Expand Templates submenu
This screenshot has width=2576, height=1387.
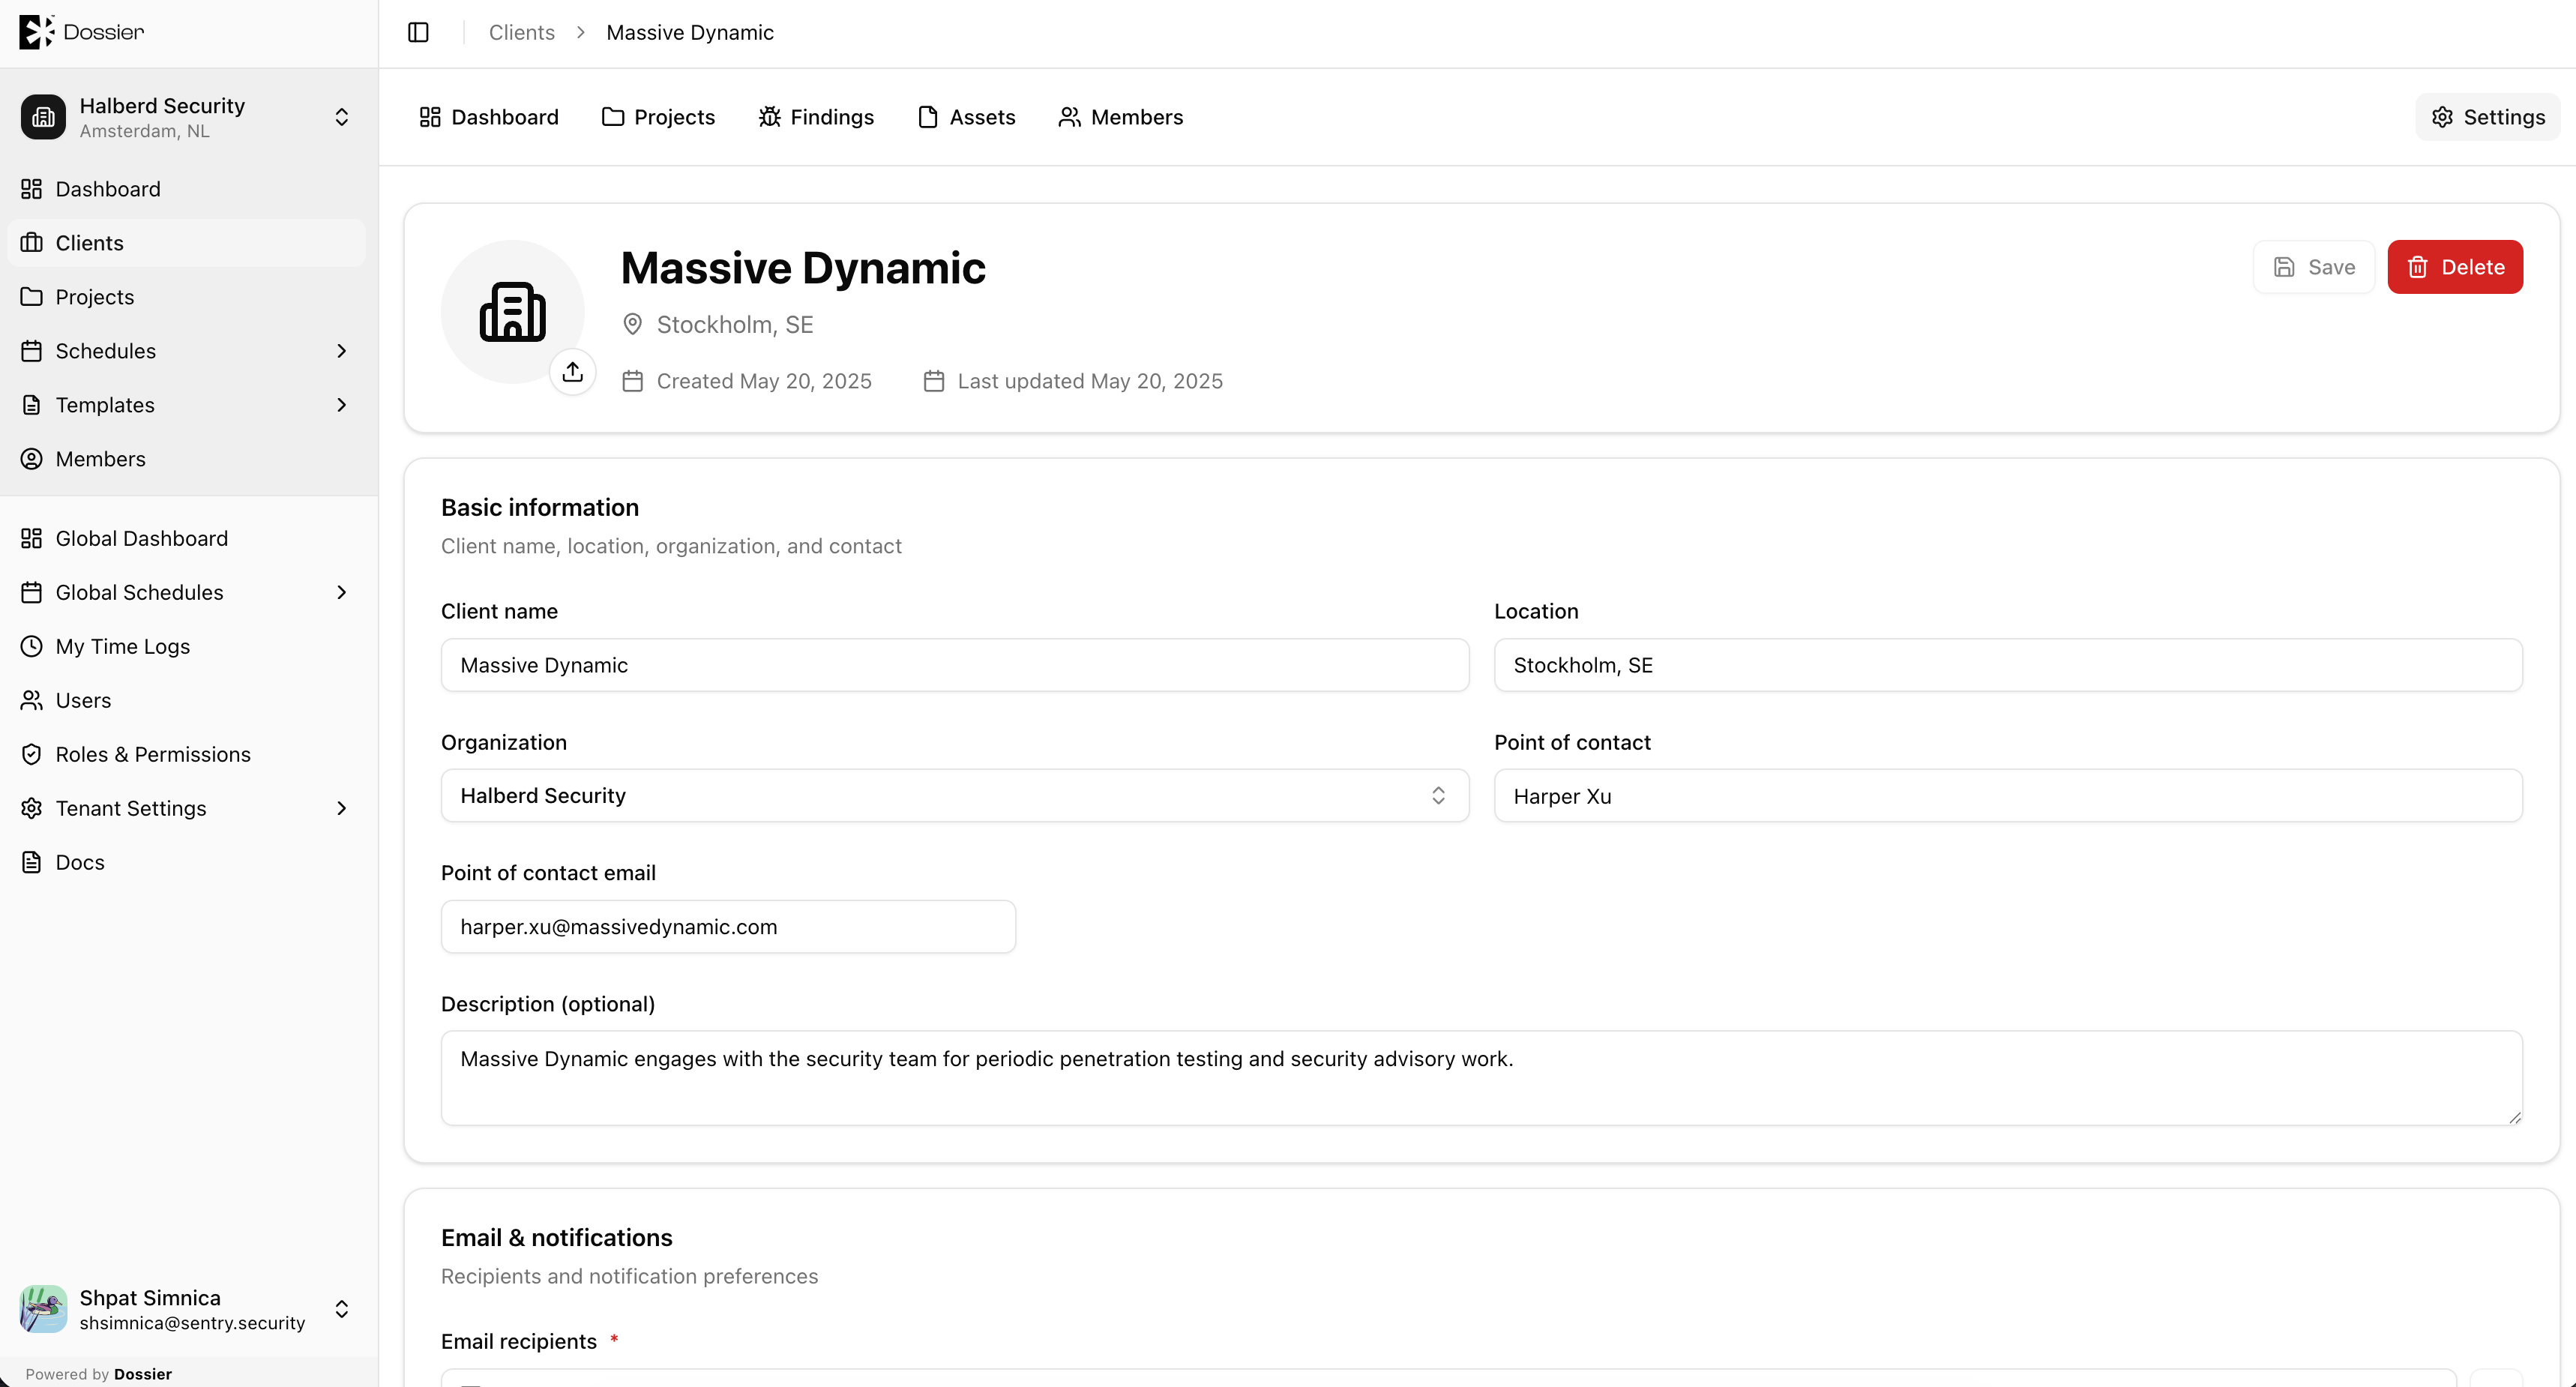[x=342, y=405]
